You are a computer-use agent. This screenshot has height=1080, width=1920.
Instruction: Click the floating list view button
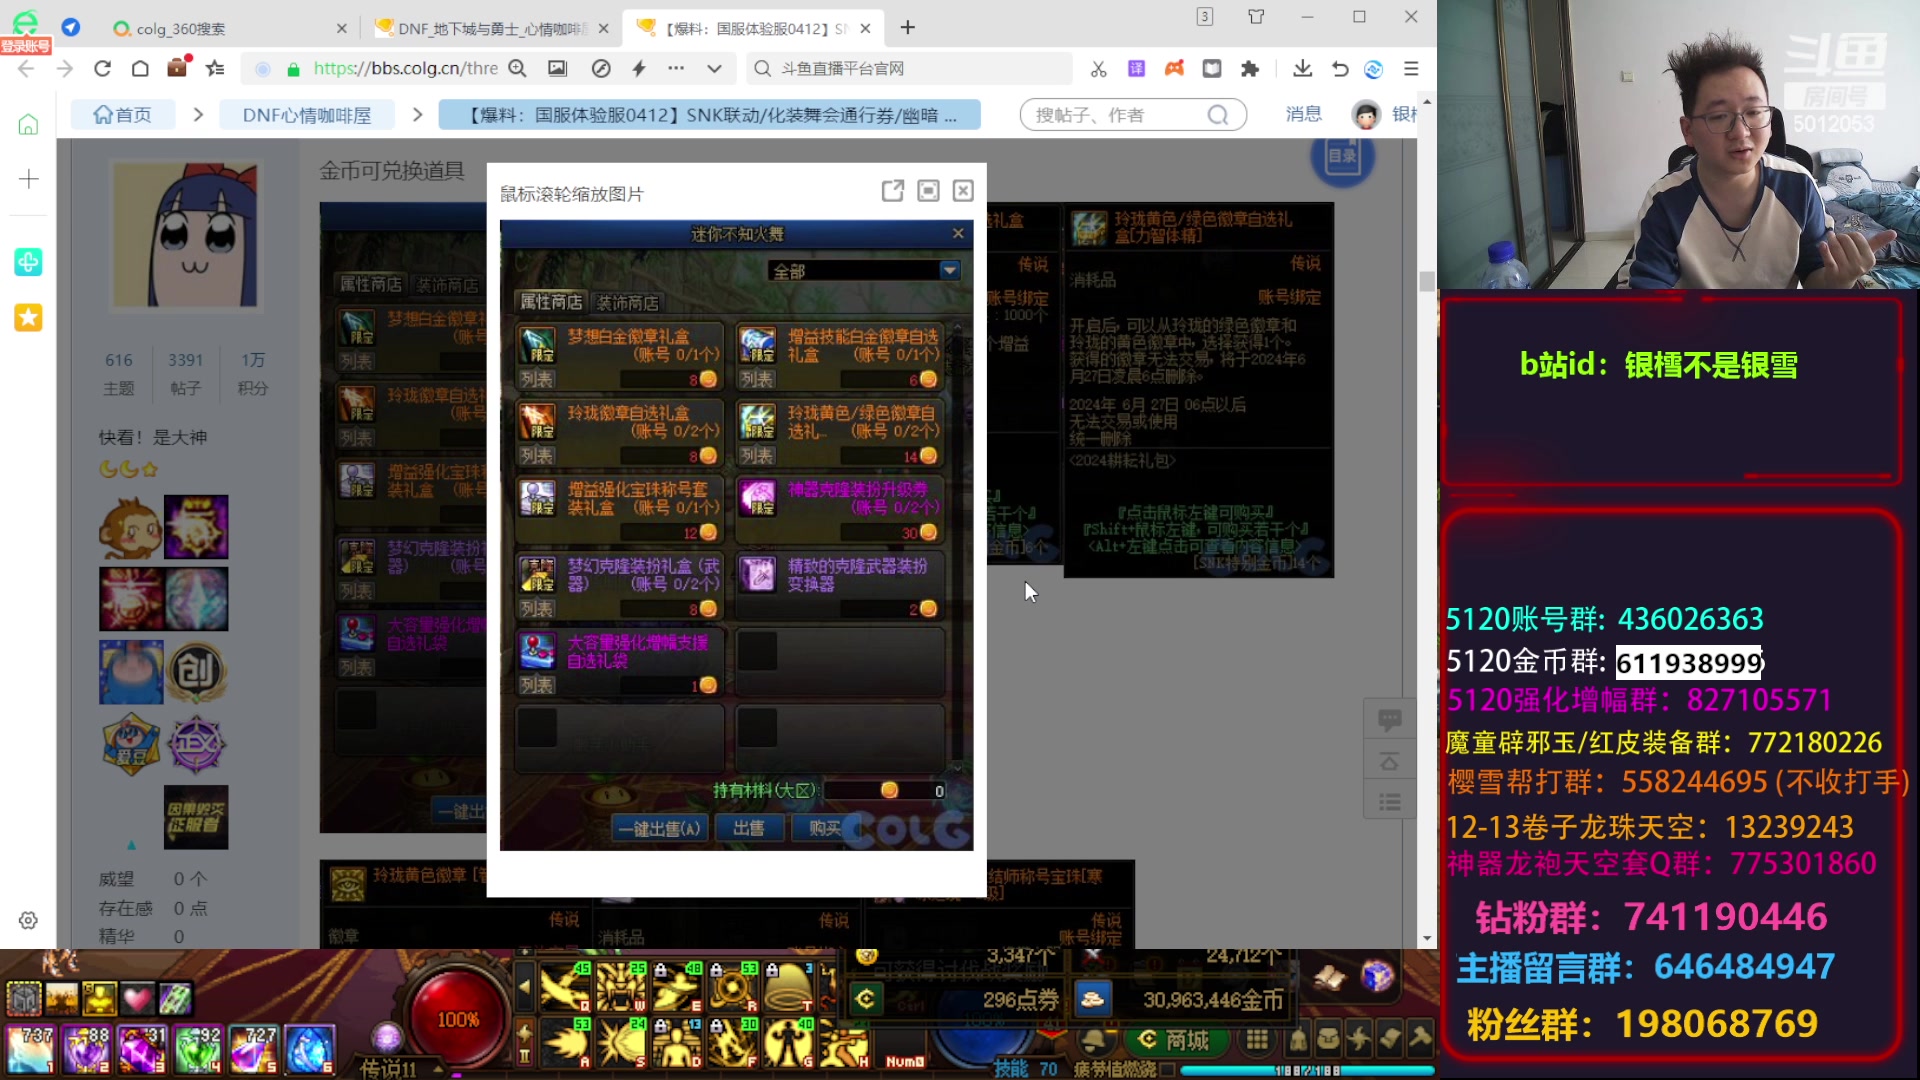(x=1389, y=802)
